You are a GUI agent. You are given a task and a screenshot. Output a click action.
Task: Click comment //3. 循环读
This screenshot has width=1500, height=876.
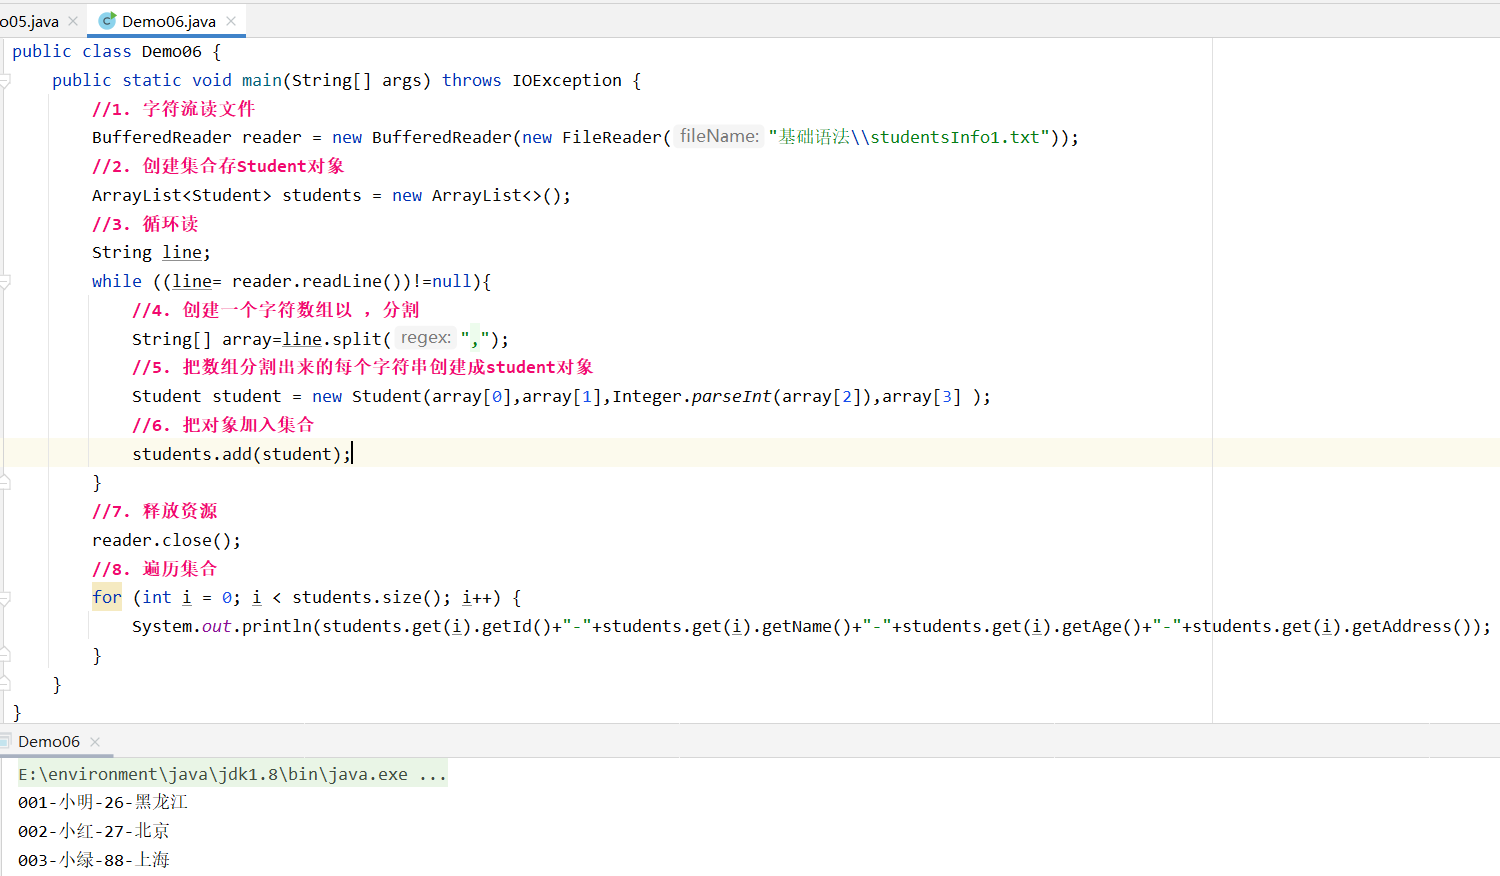145,224
